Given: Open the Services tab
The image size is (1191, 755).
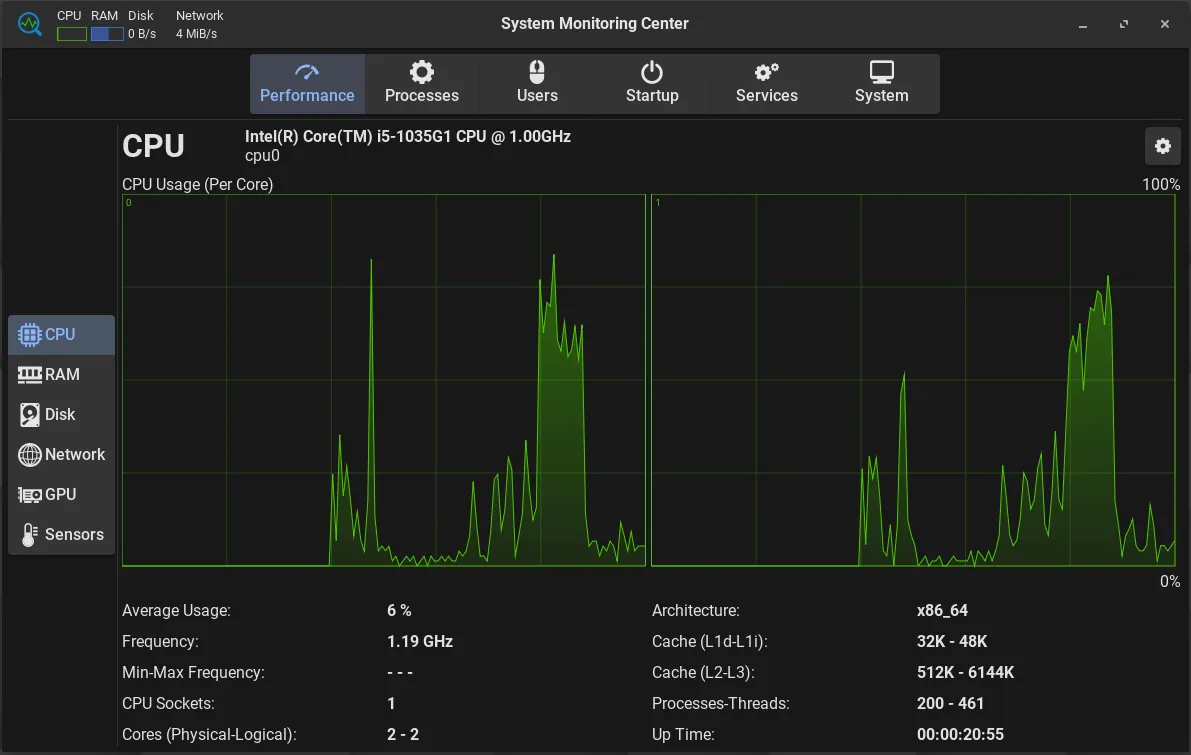Looking at the screenshot, I should click(x=767, y=84).
